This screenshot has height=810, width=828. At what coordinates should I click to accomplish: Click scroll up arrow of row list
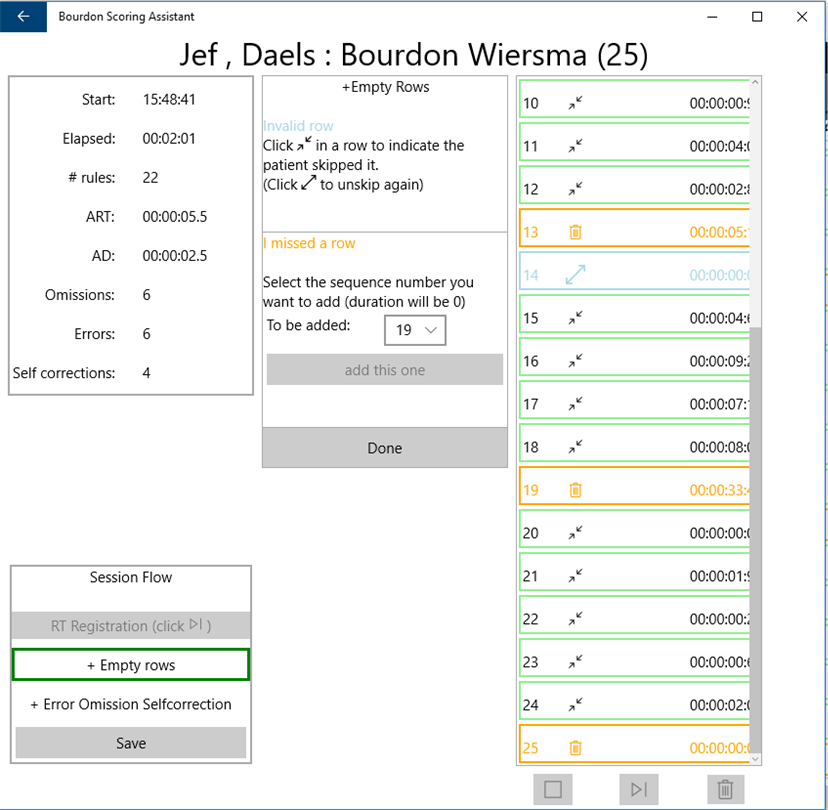point(755,82)
